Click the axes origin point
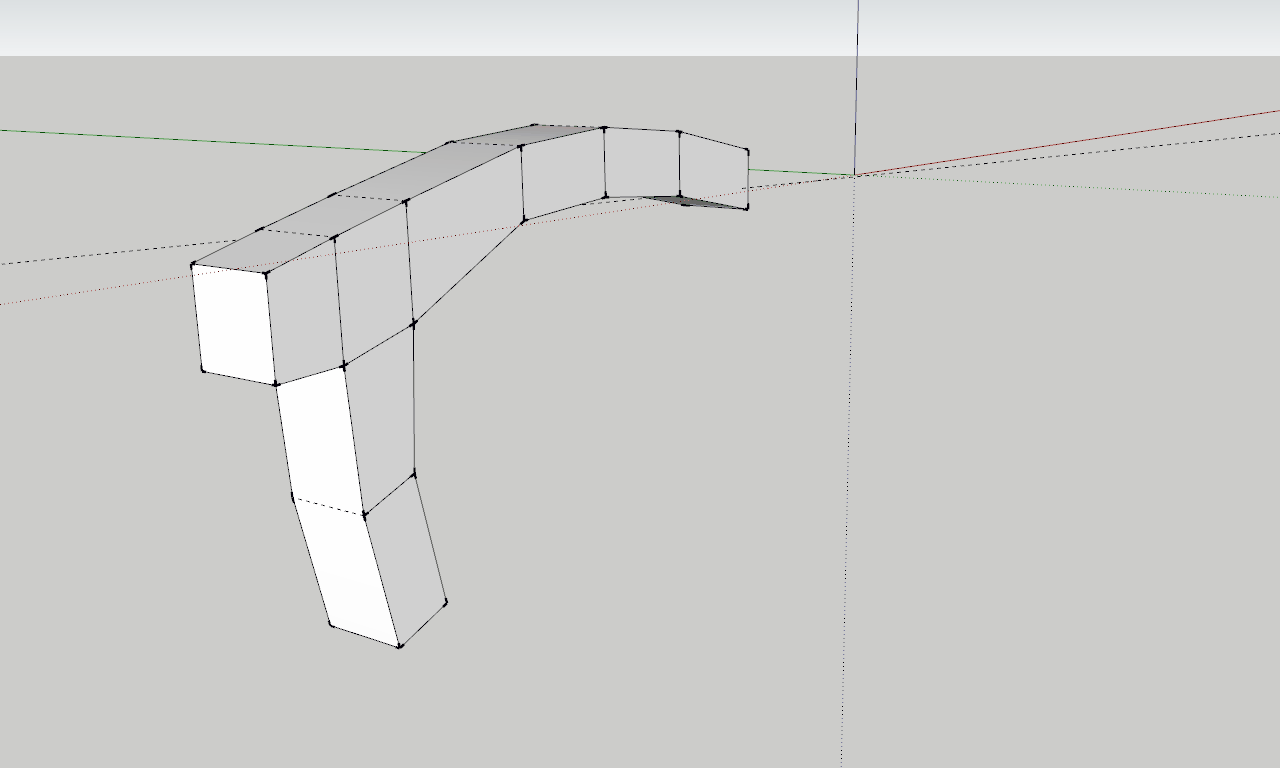The image size is (1280, 768). 855,176
